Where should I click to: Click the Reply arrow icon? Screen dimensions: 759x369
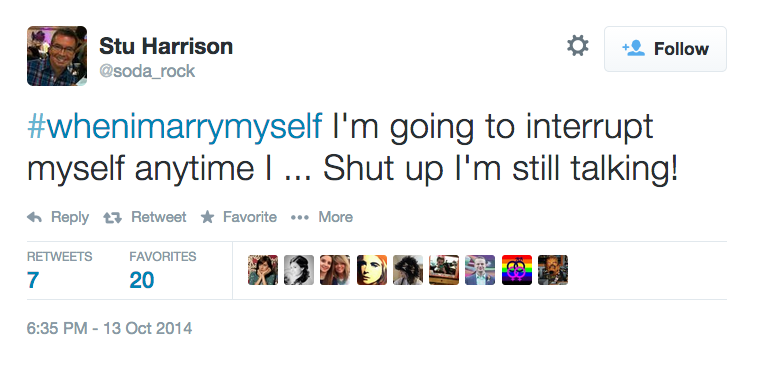coord(34,217)
